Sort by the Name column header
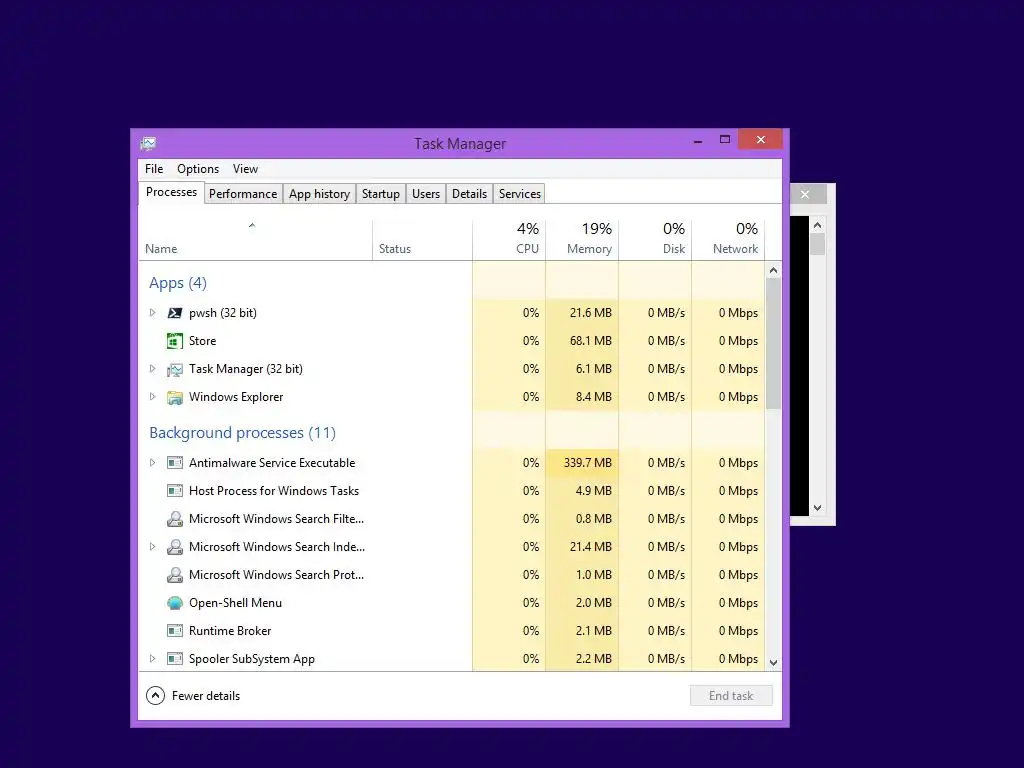 [x=255, y=240]
